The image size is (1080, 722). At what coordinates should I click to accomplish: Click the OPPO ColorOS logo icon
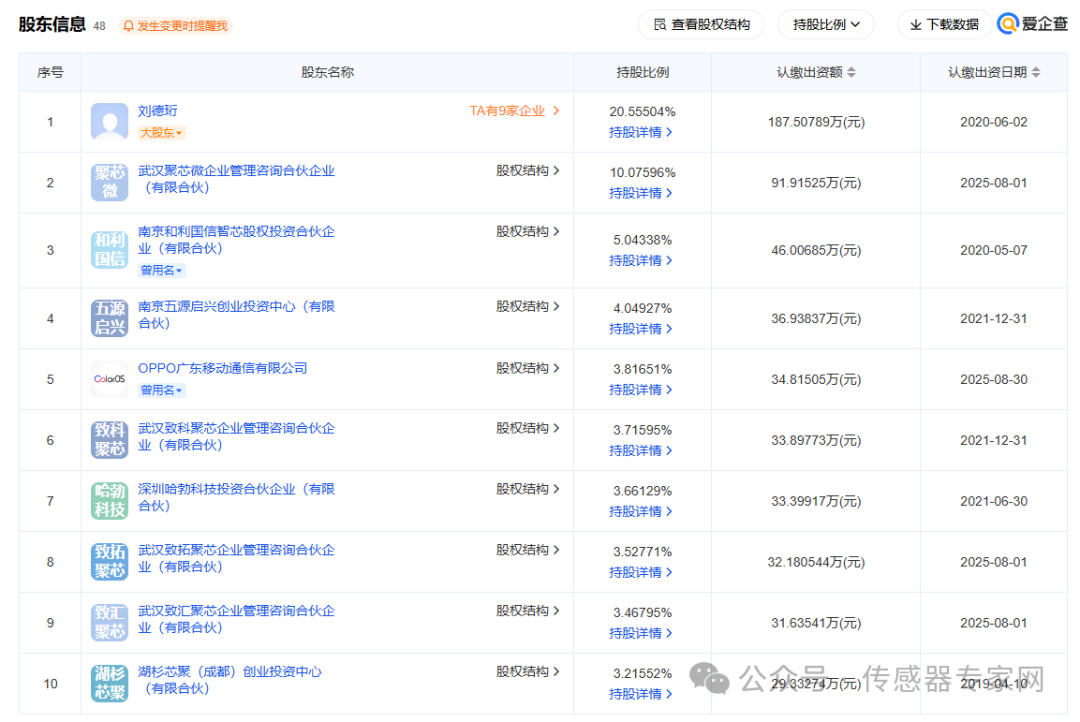(109, 379)
